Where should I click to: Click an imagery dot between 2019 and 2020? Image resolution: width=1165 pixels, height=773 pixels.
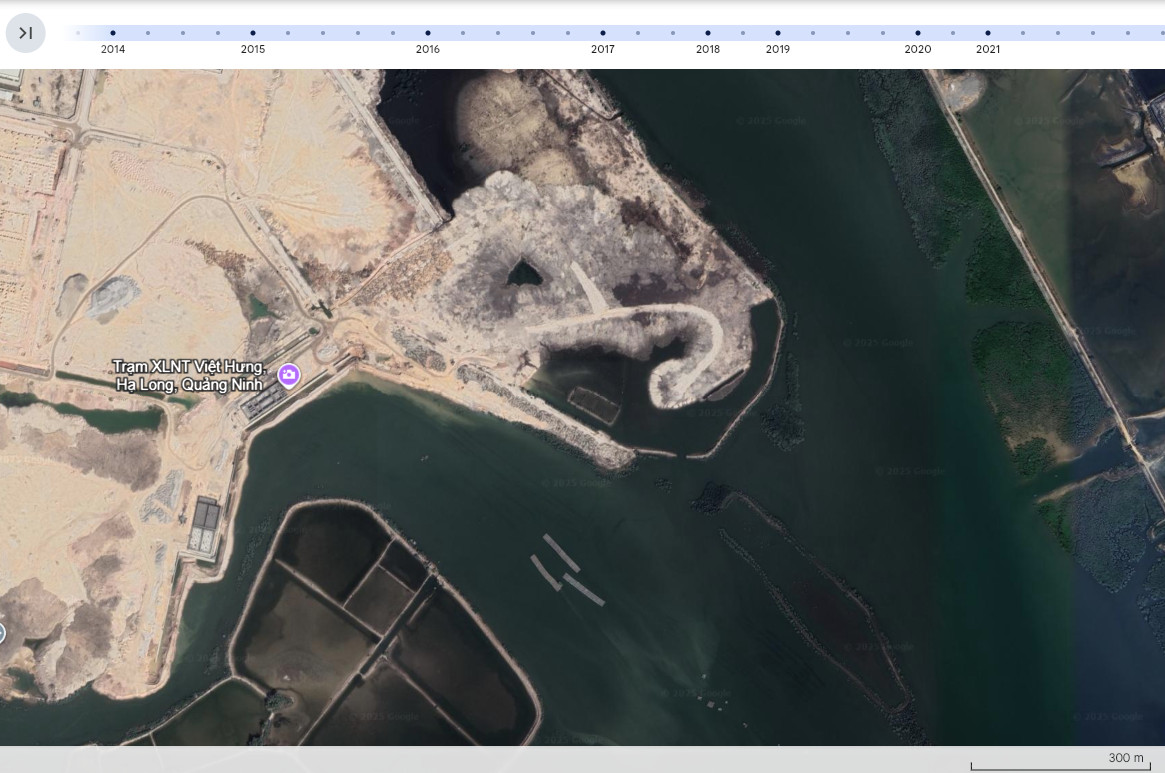[x=847, y=31]
